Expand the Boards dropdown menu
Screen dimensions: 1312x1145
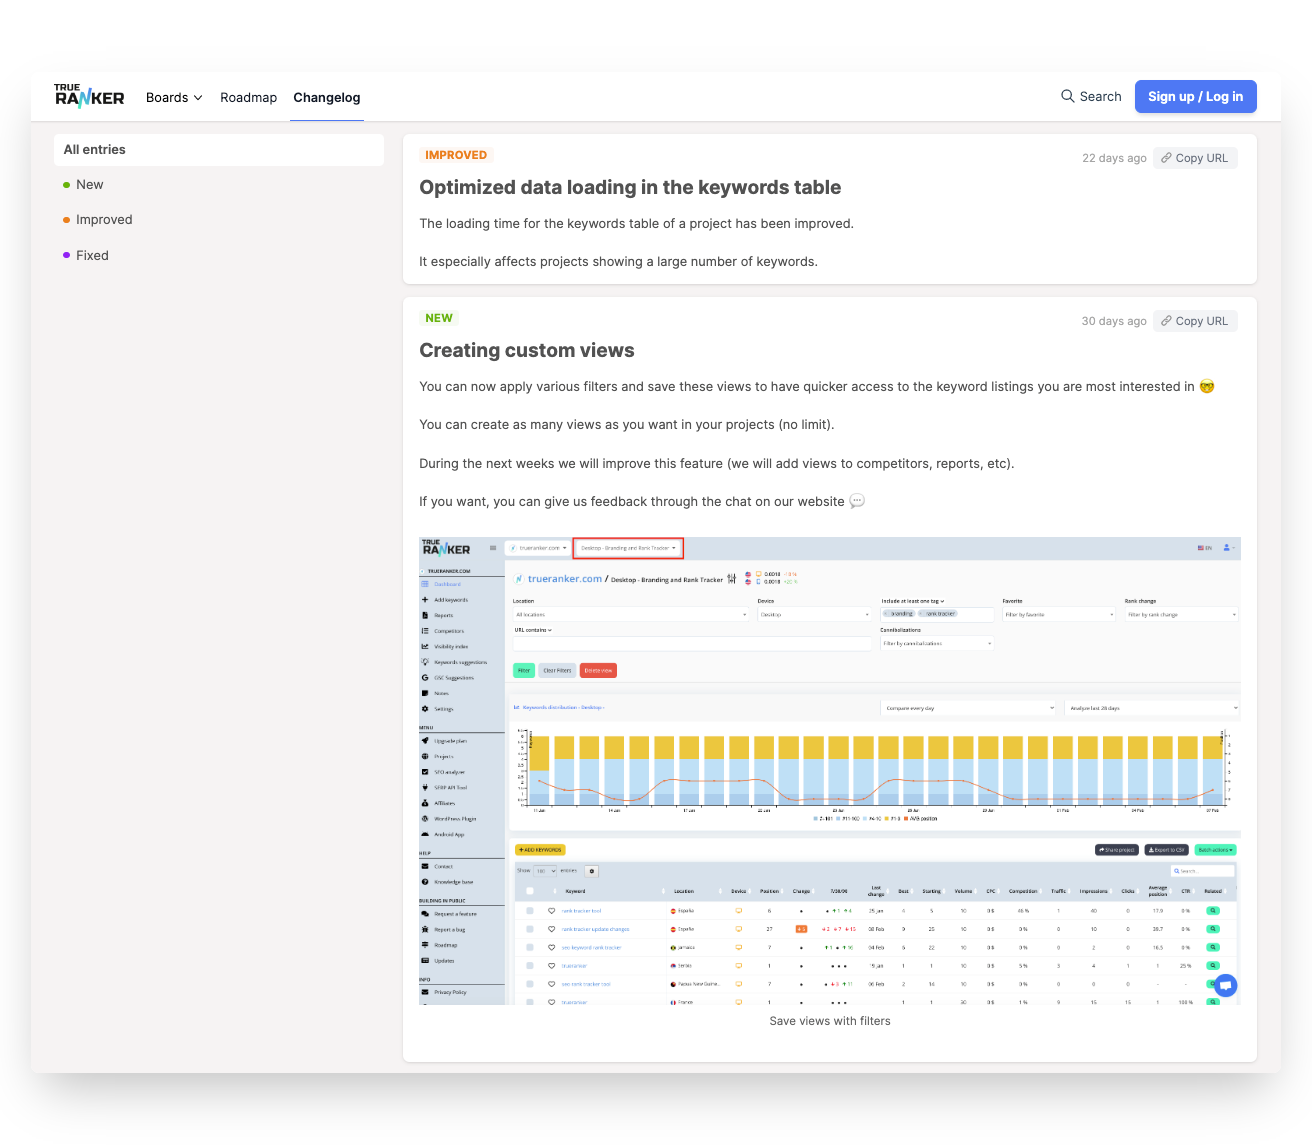coord(174,97)
